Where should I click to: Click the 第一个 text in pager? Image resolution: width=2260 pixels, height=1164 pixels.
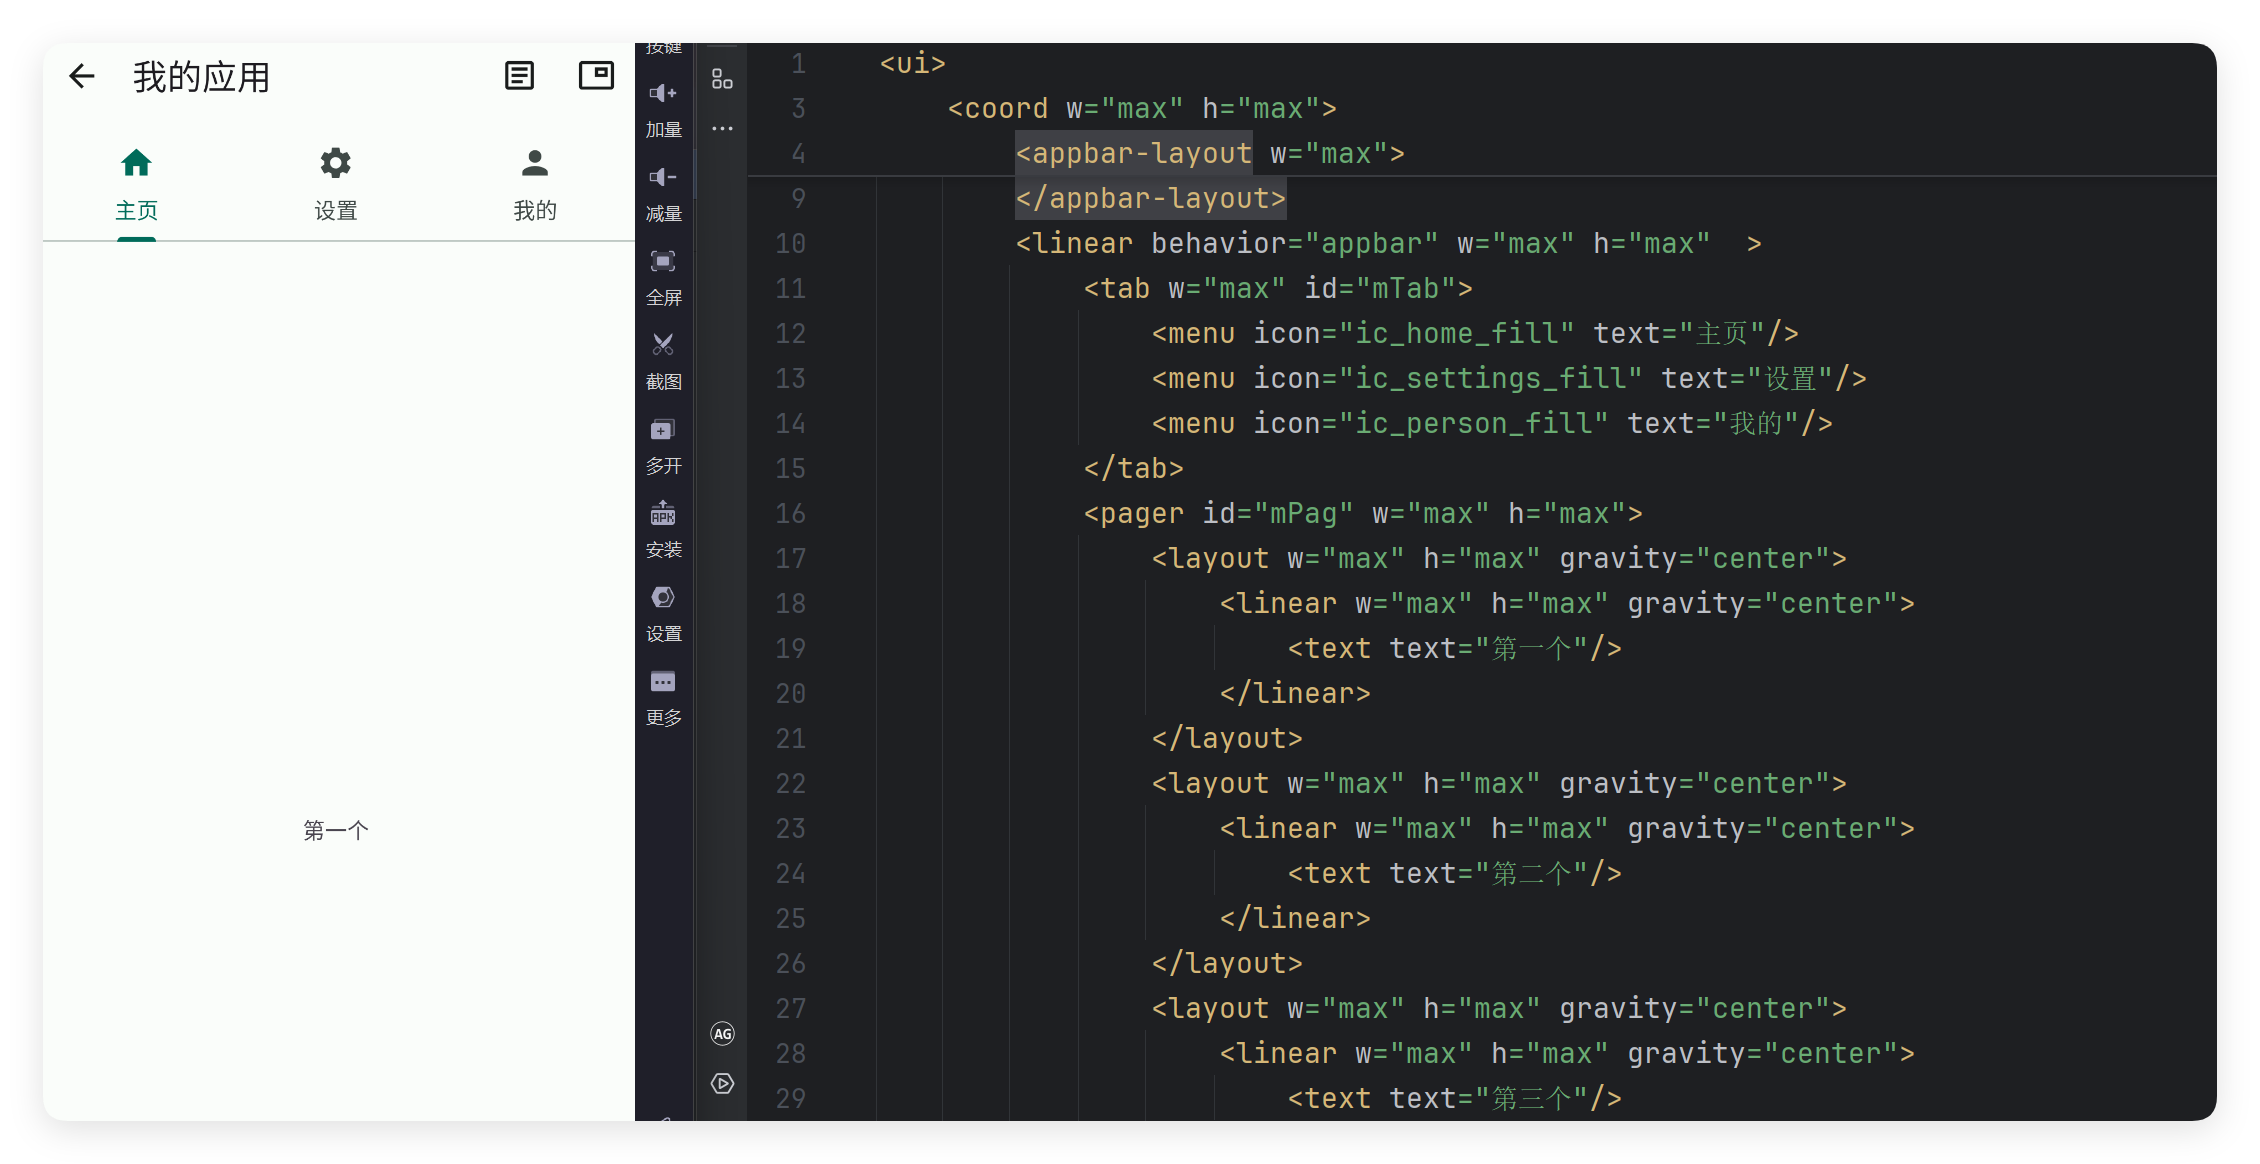(336, 830)
